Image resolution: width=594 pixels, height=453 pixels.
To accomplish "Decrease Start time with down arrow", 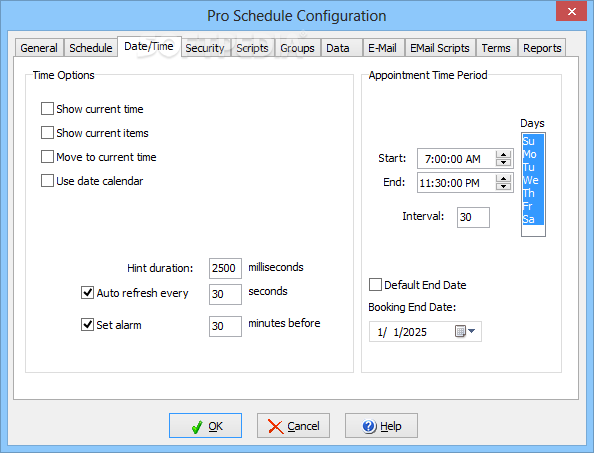I will point(503,162).
